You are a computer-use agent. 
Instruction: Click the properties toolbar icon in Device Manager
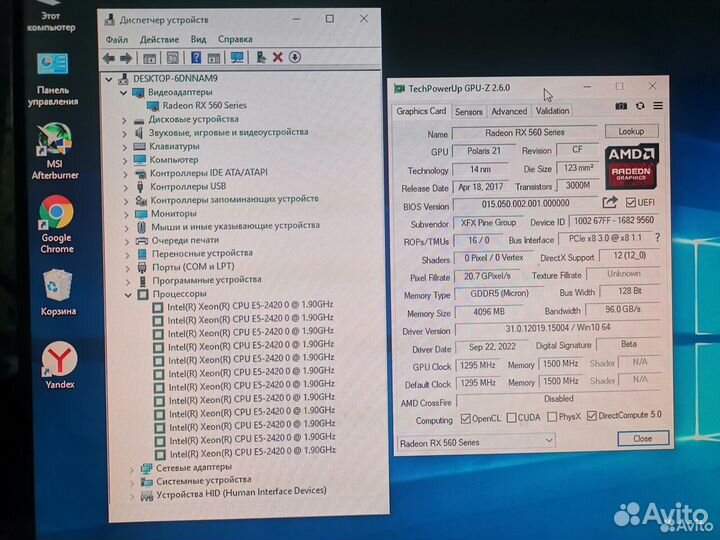[173, 58]
